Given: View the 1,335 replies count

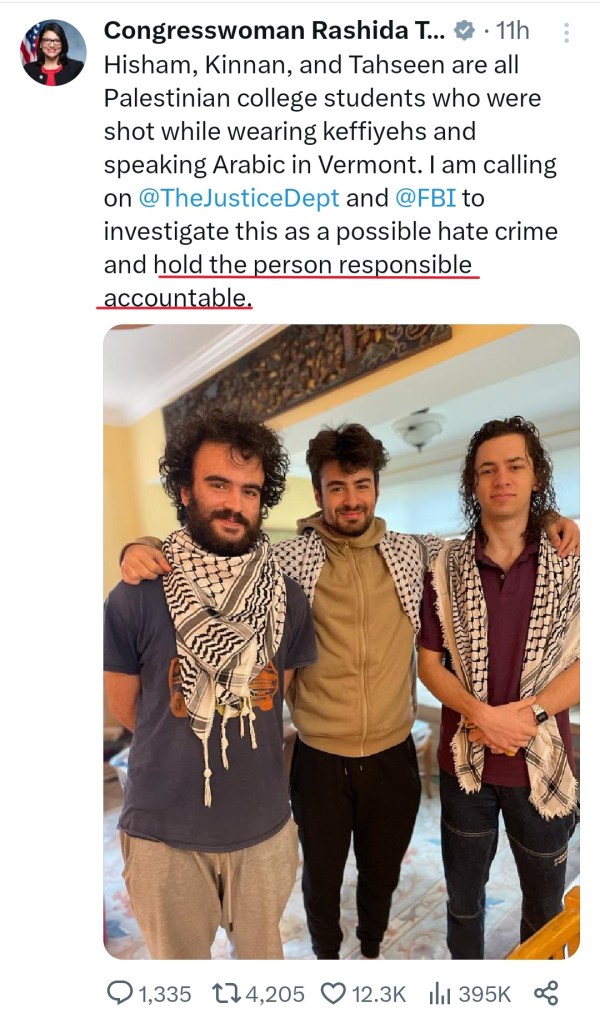Looking at the screenshot, I should [x=164, y=994].
